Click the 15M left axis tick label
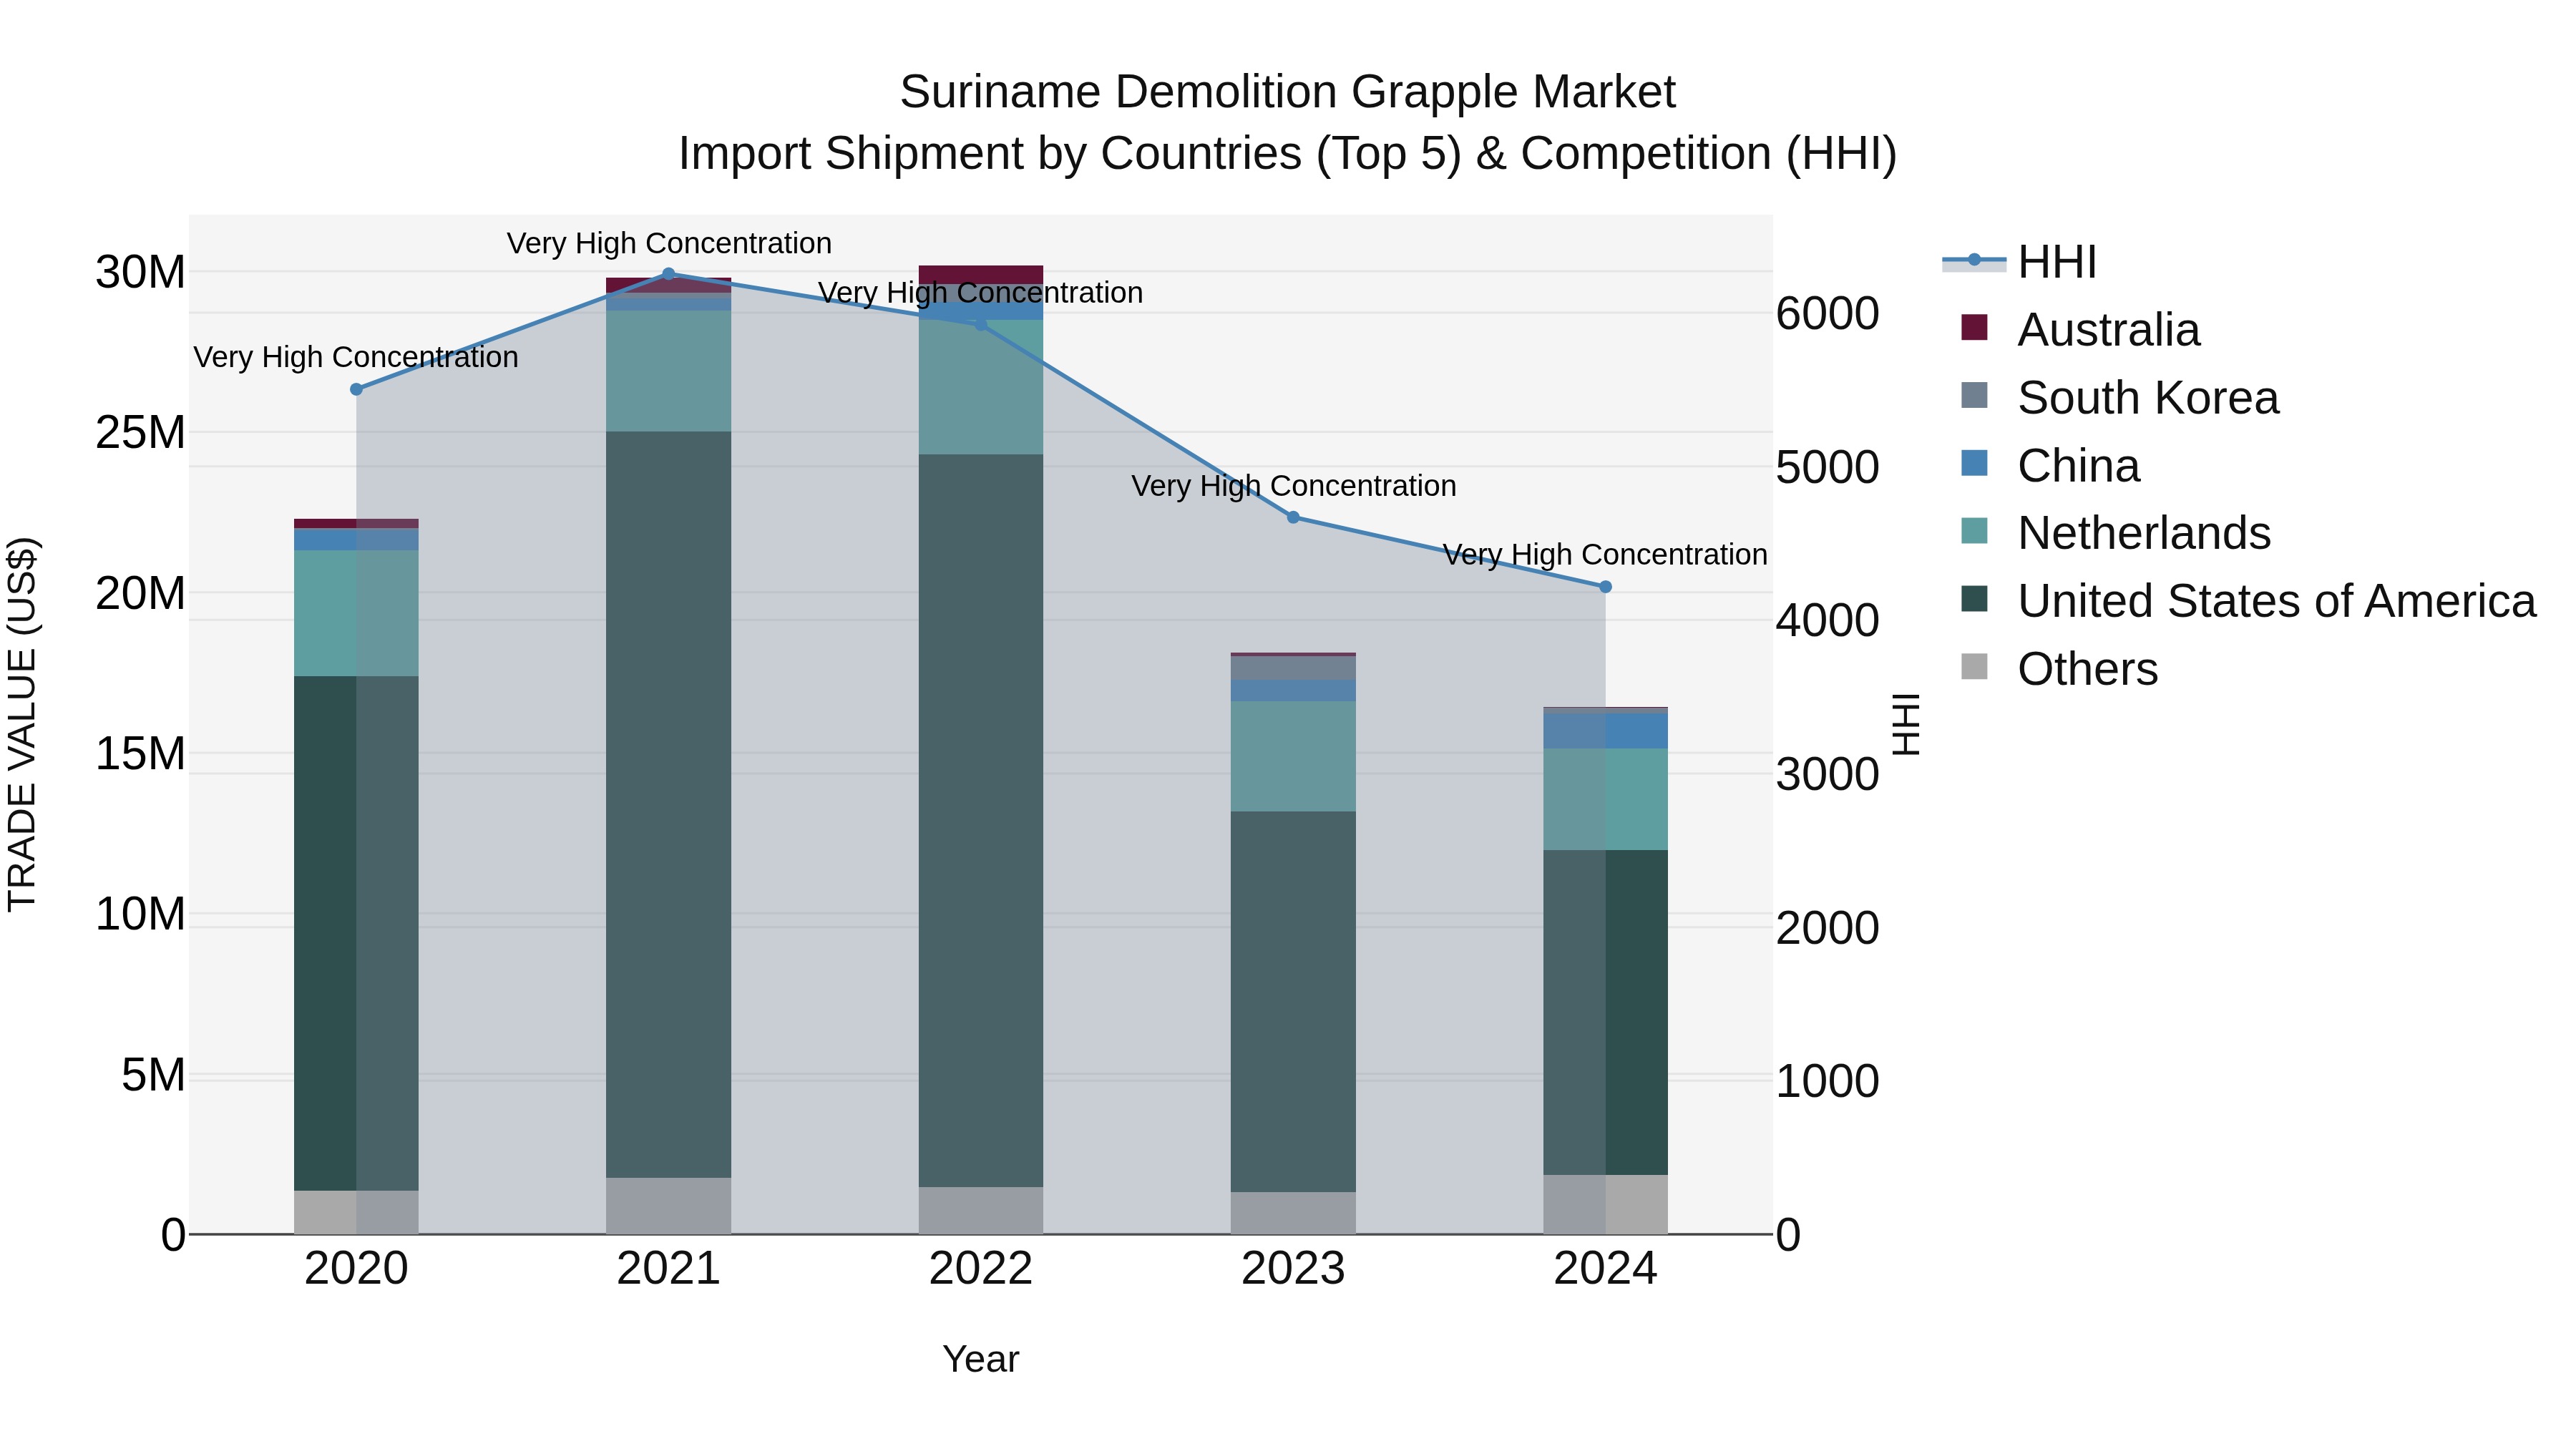 pos(140,753)
